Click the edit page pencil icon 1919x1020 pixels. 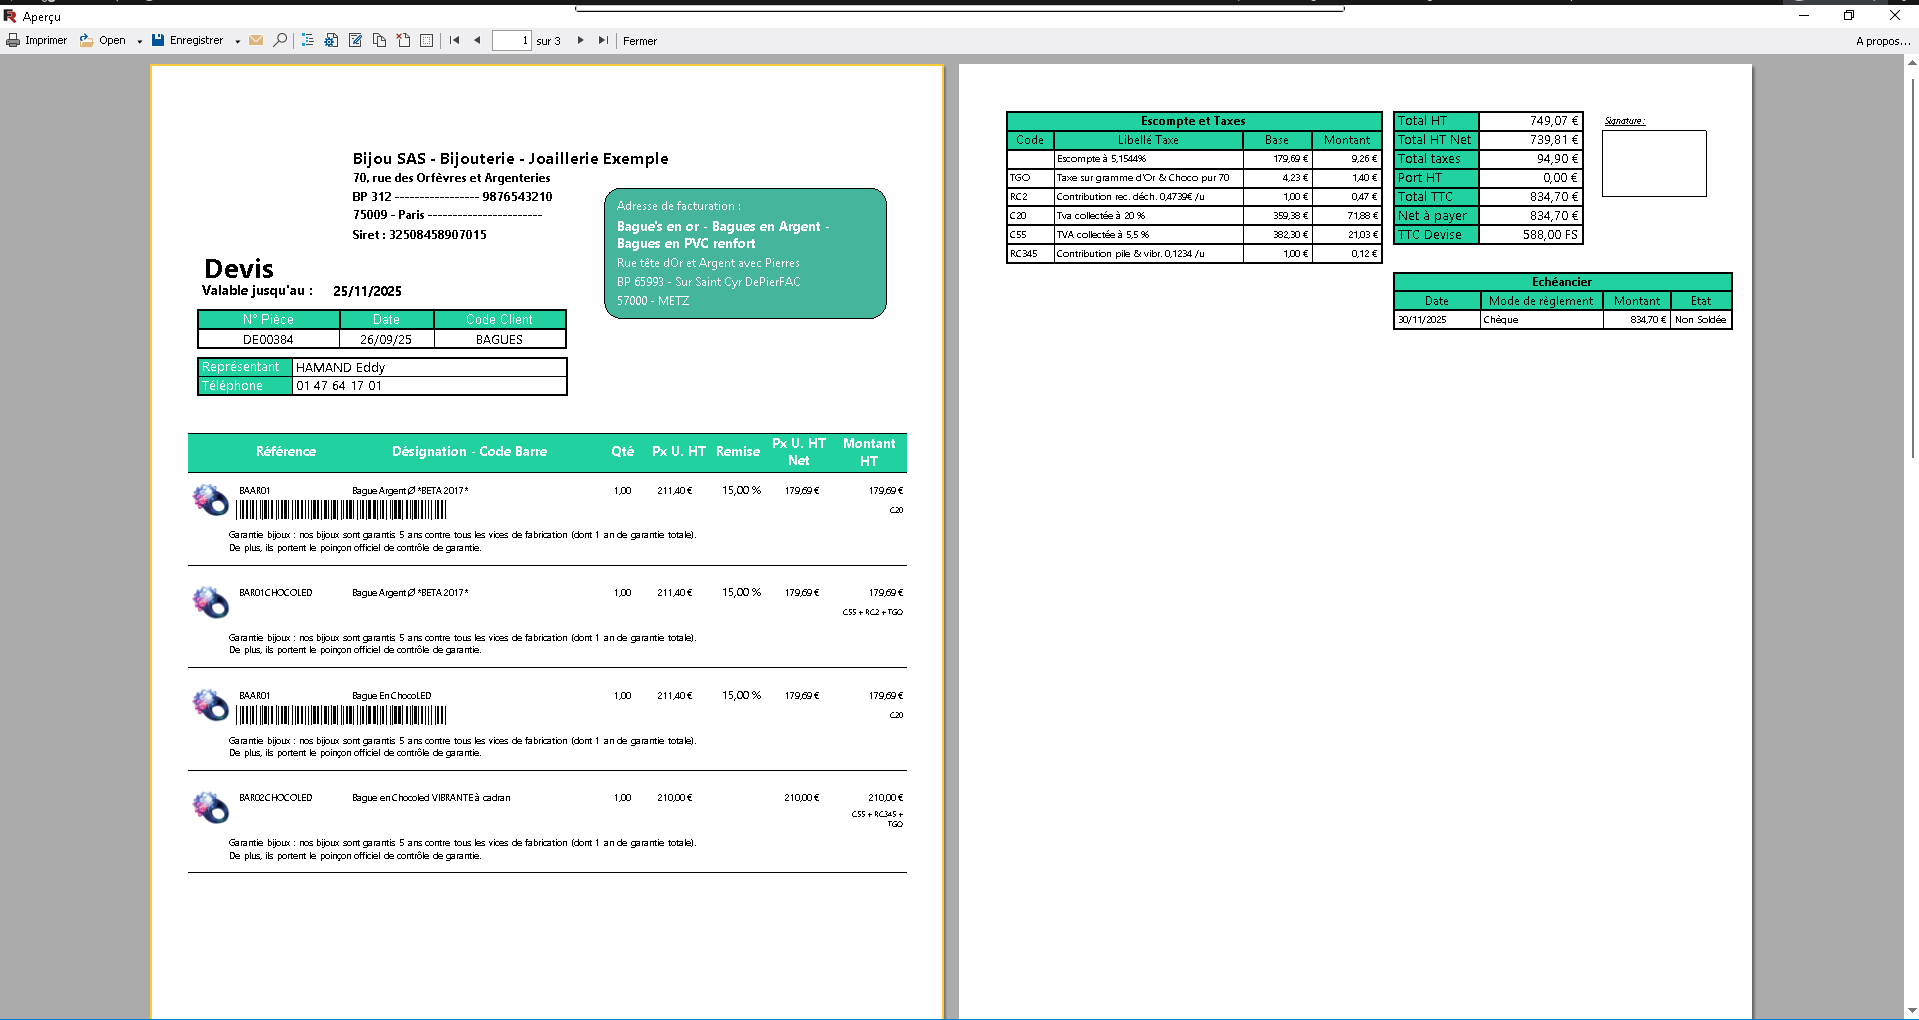(x=355, y=41)
